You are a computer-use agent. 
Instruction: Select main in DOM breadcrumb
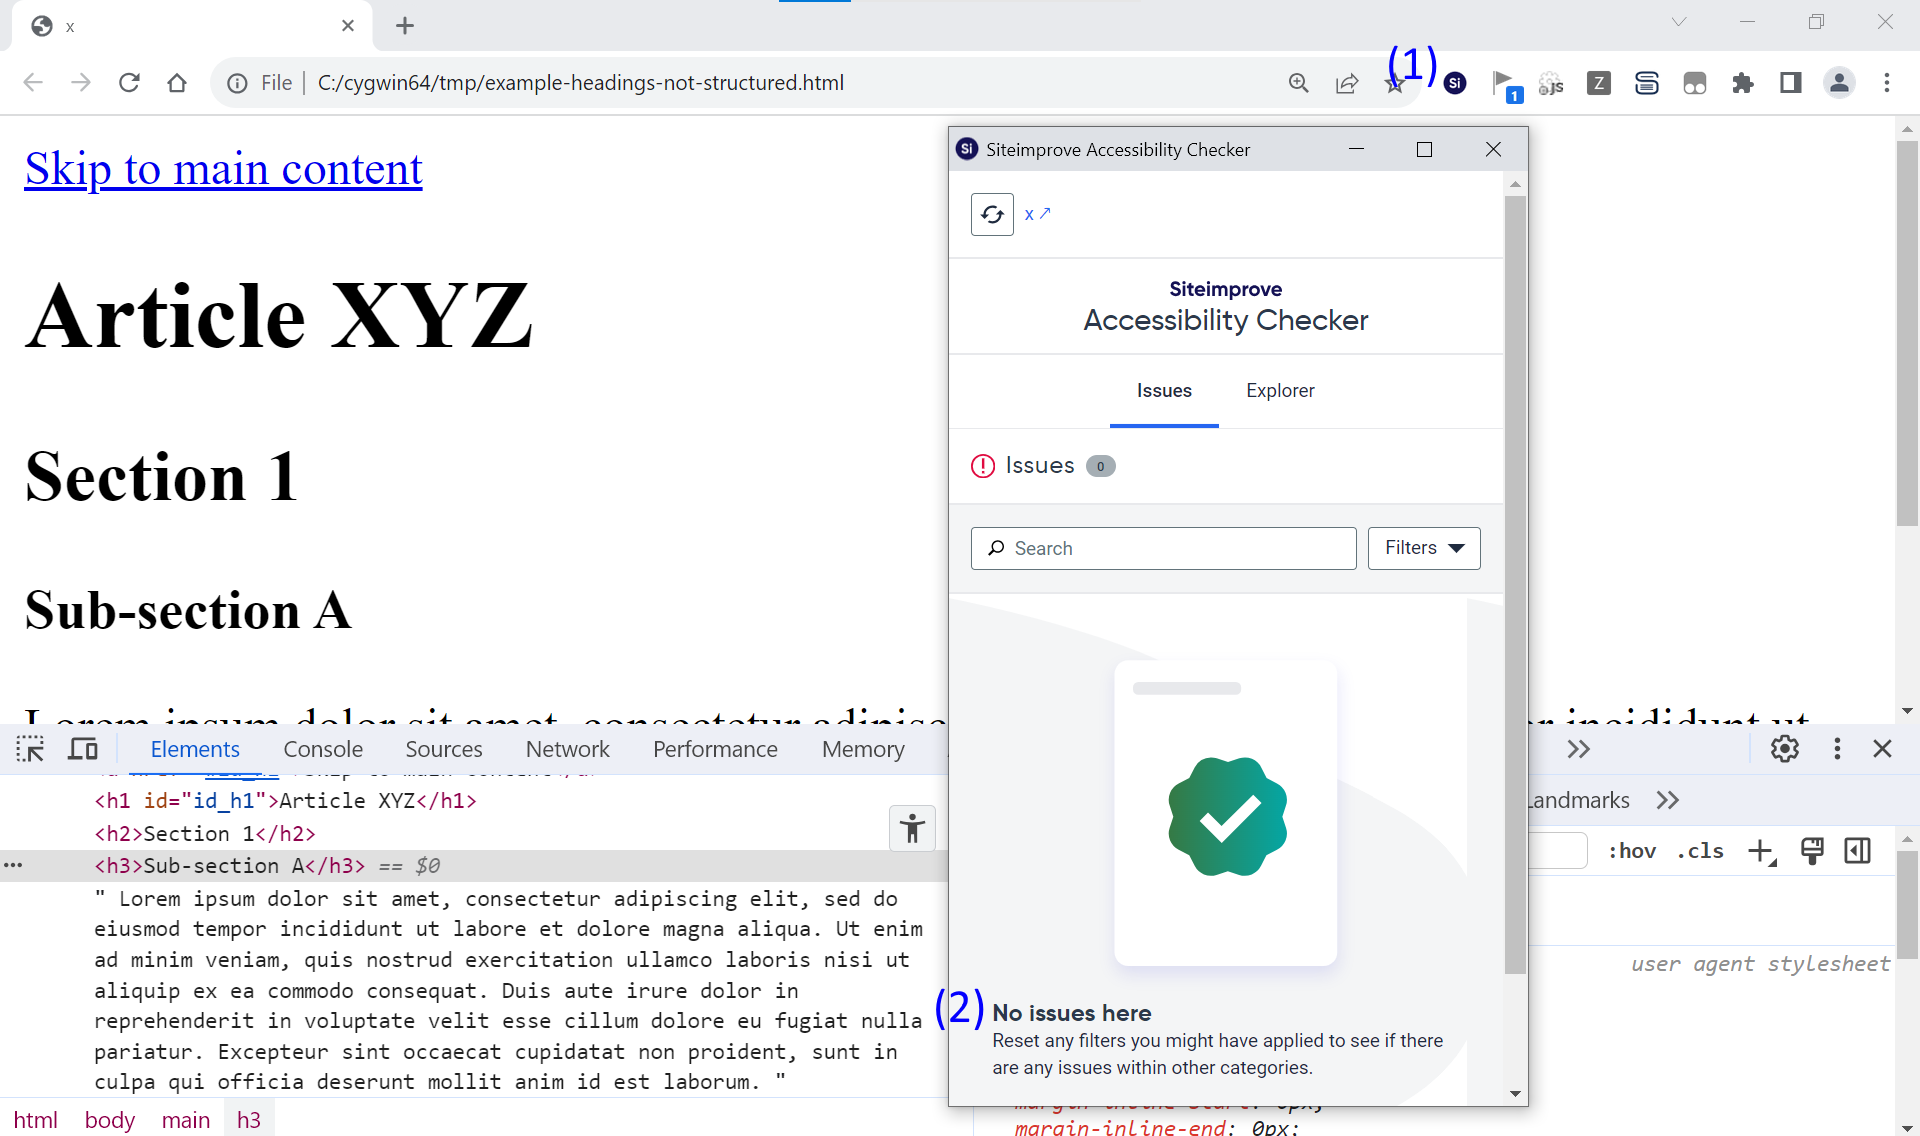coord(186,1120)
